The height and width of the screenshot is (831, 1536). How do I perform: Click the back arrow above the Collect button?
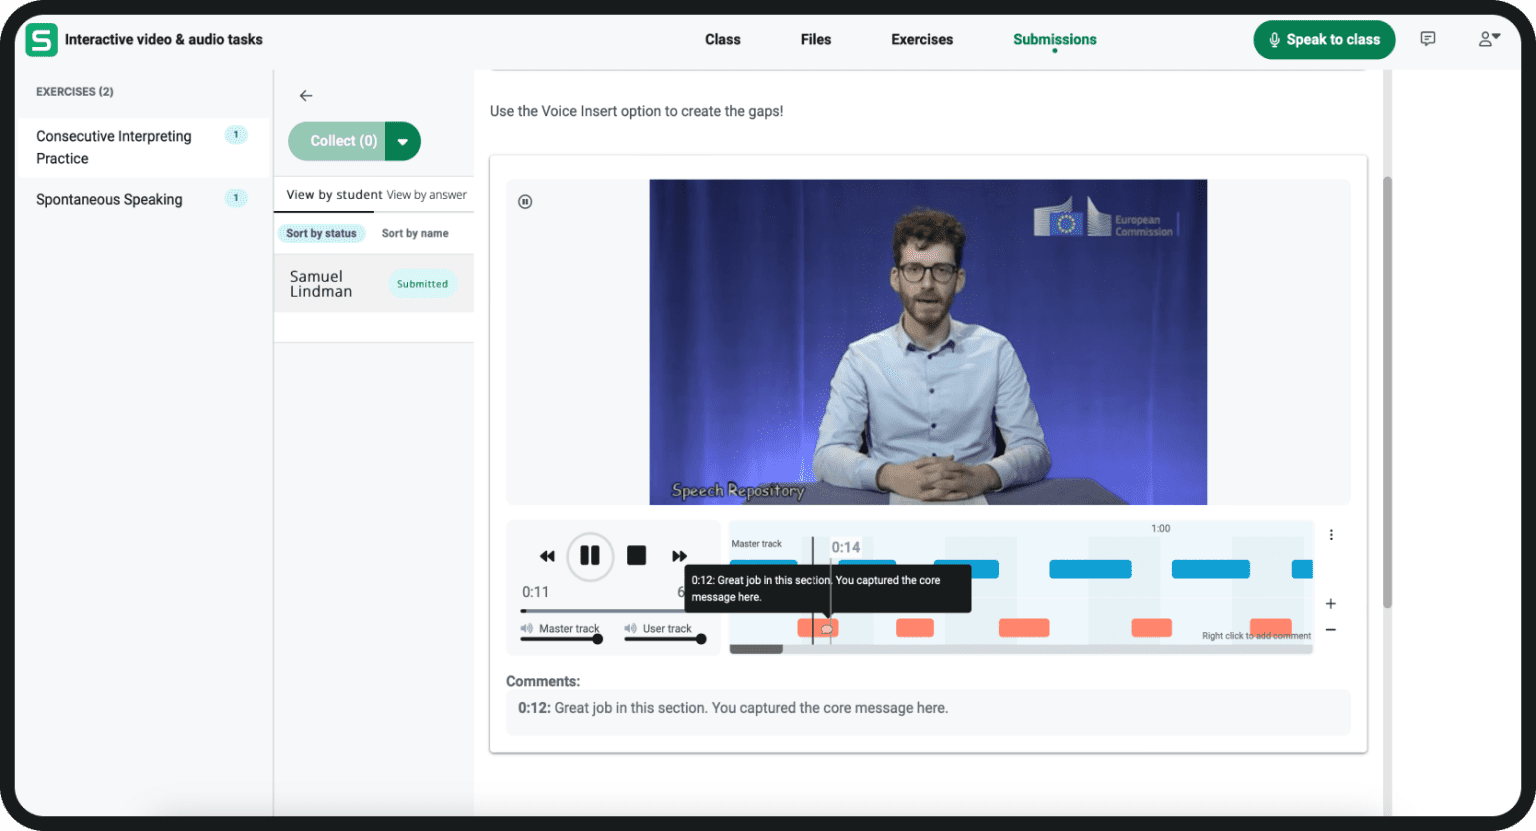305,95
